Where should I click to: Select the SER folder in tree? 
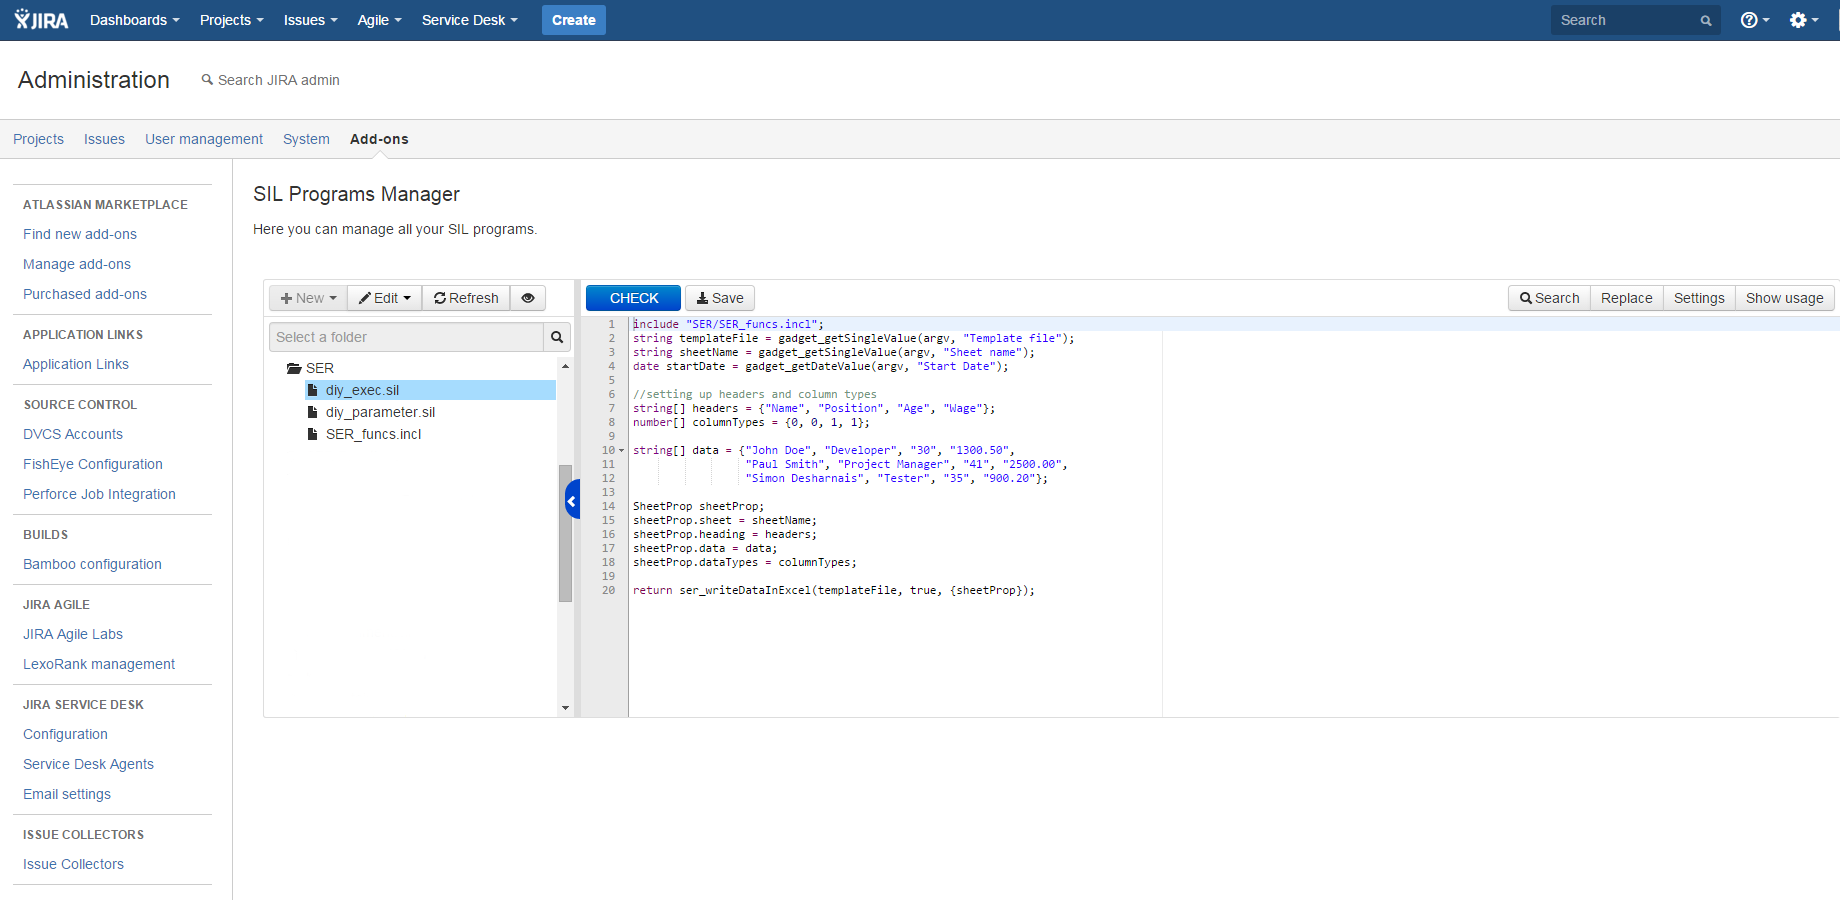click(320, 368)
